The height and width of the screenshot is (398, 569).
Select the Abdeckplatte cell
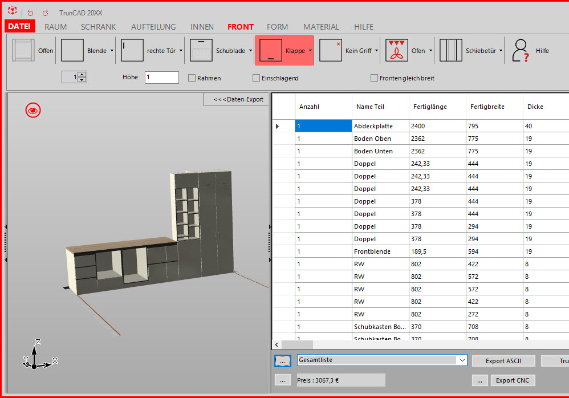pyautogui.click(x=380, y=126)
